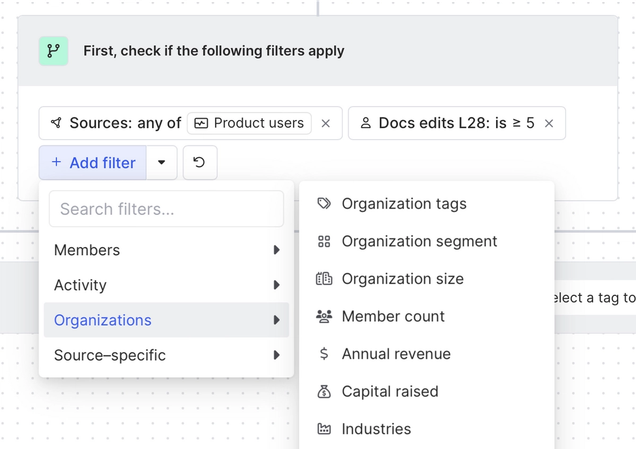Click the Annual revenue dollar icon
The image size is (636, 449).
coord(324,354)
